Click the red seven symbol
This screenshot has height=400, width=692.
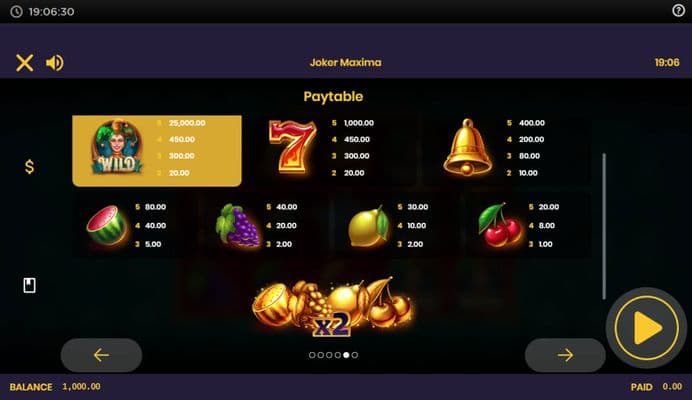pyautogui.click(x=292, y=147)
